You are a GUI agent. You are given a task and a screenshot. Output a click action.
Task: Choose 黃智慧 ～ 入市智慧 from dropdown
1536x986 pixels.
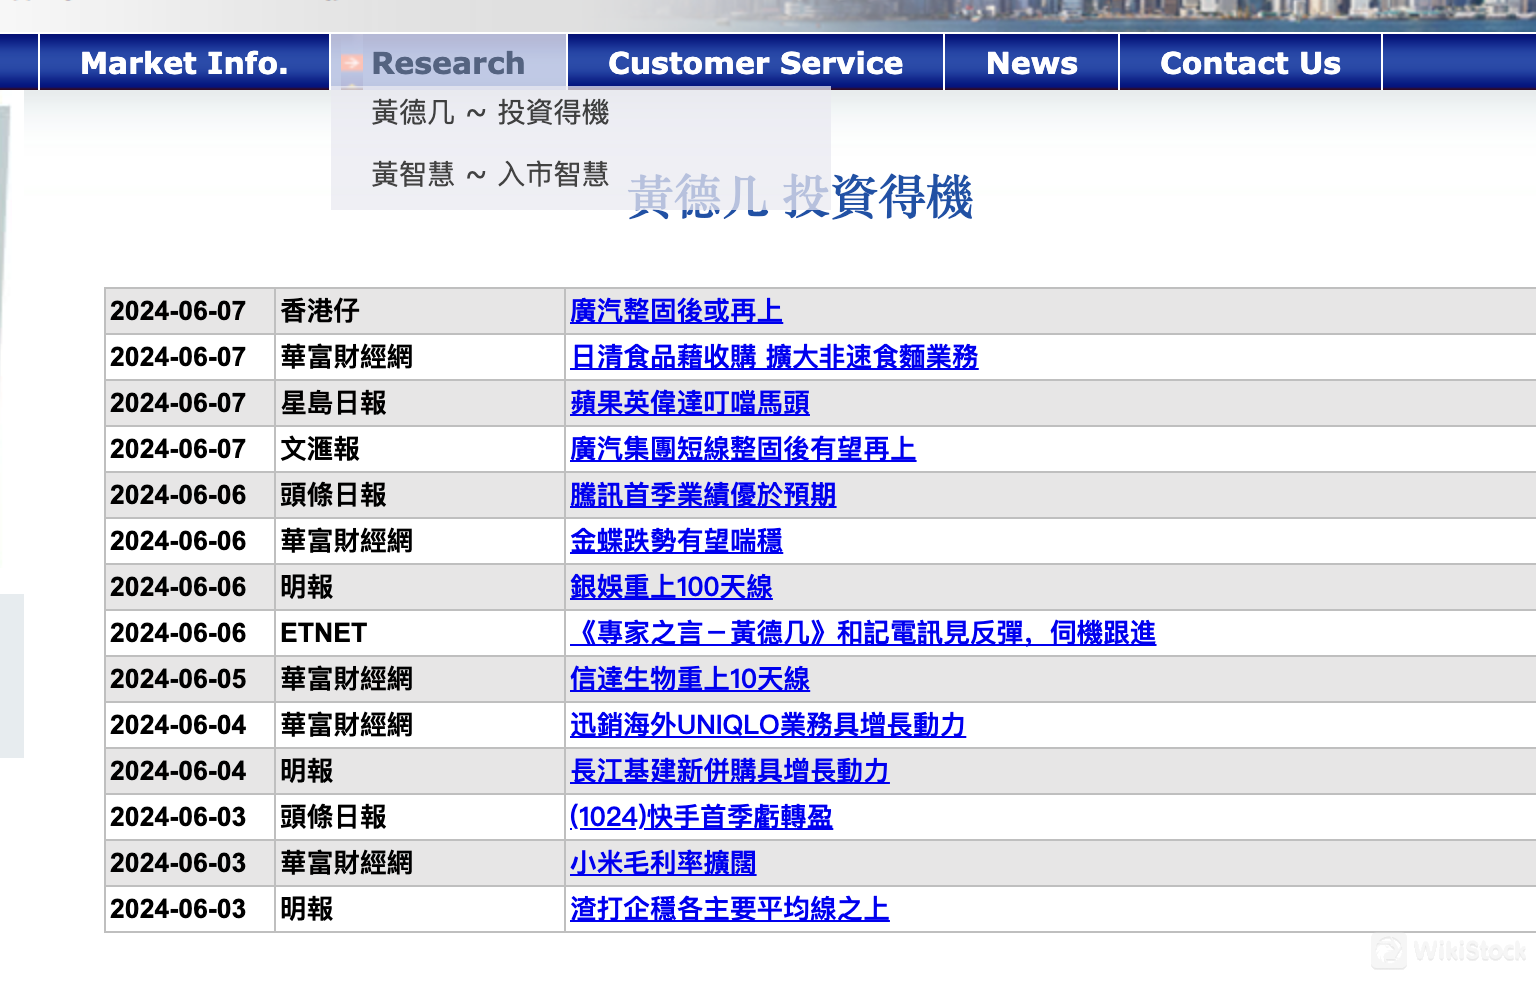tap(490, 175)
